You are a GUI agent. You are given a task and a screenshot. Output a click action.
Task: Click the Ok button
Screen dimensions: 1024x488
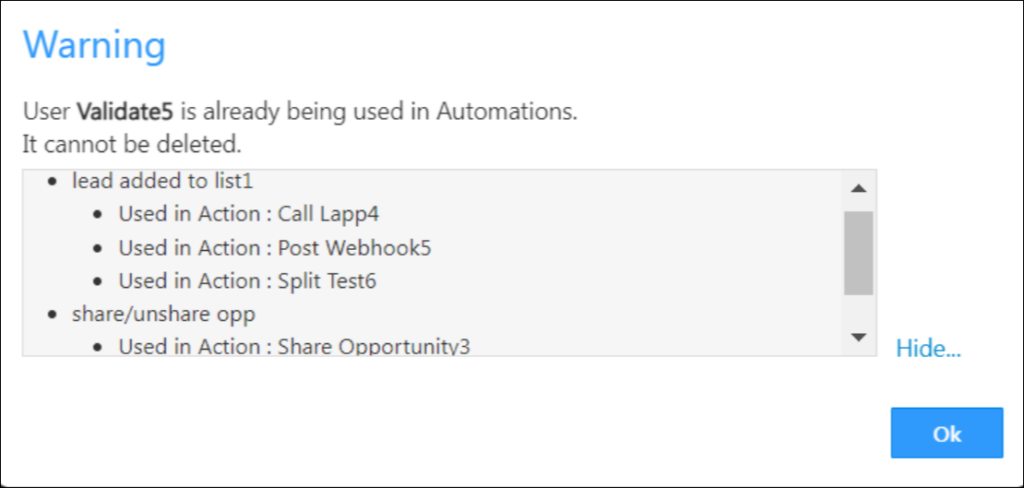point(946,433)
